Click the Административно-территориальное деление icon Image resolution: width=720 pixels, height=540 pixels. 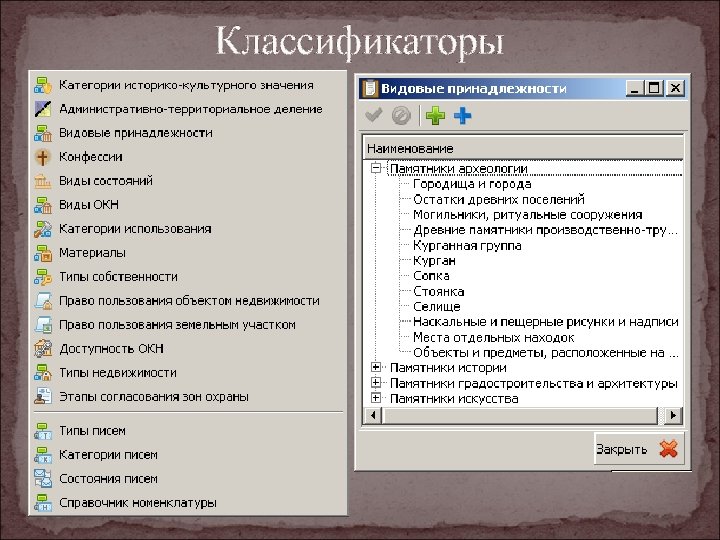tap(43, 109)
